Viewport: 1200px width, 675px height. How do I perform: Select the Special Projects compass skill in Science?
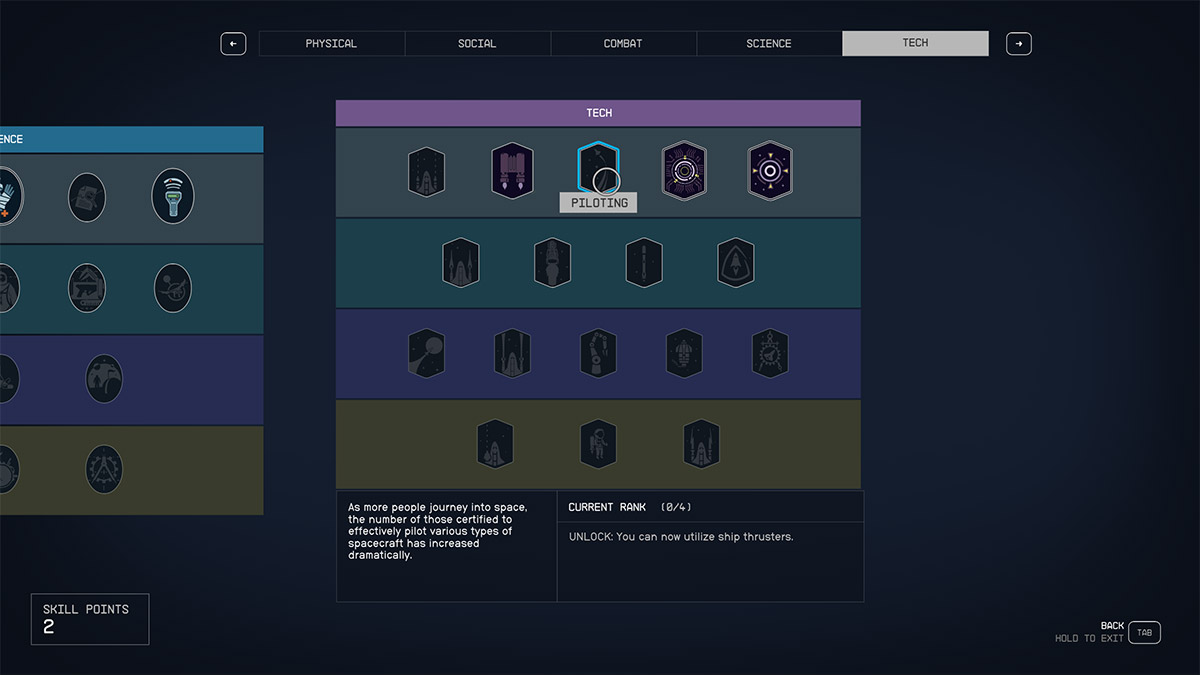point(104,469)
